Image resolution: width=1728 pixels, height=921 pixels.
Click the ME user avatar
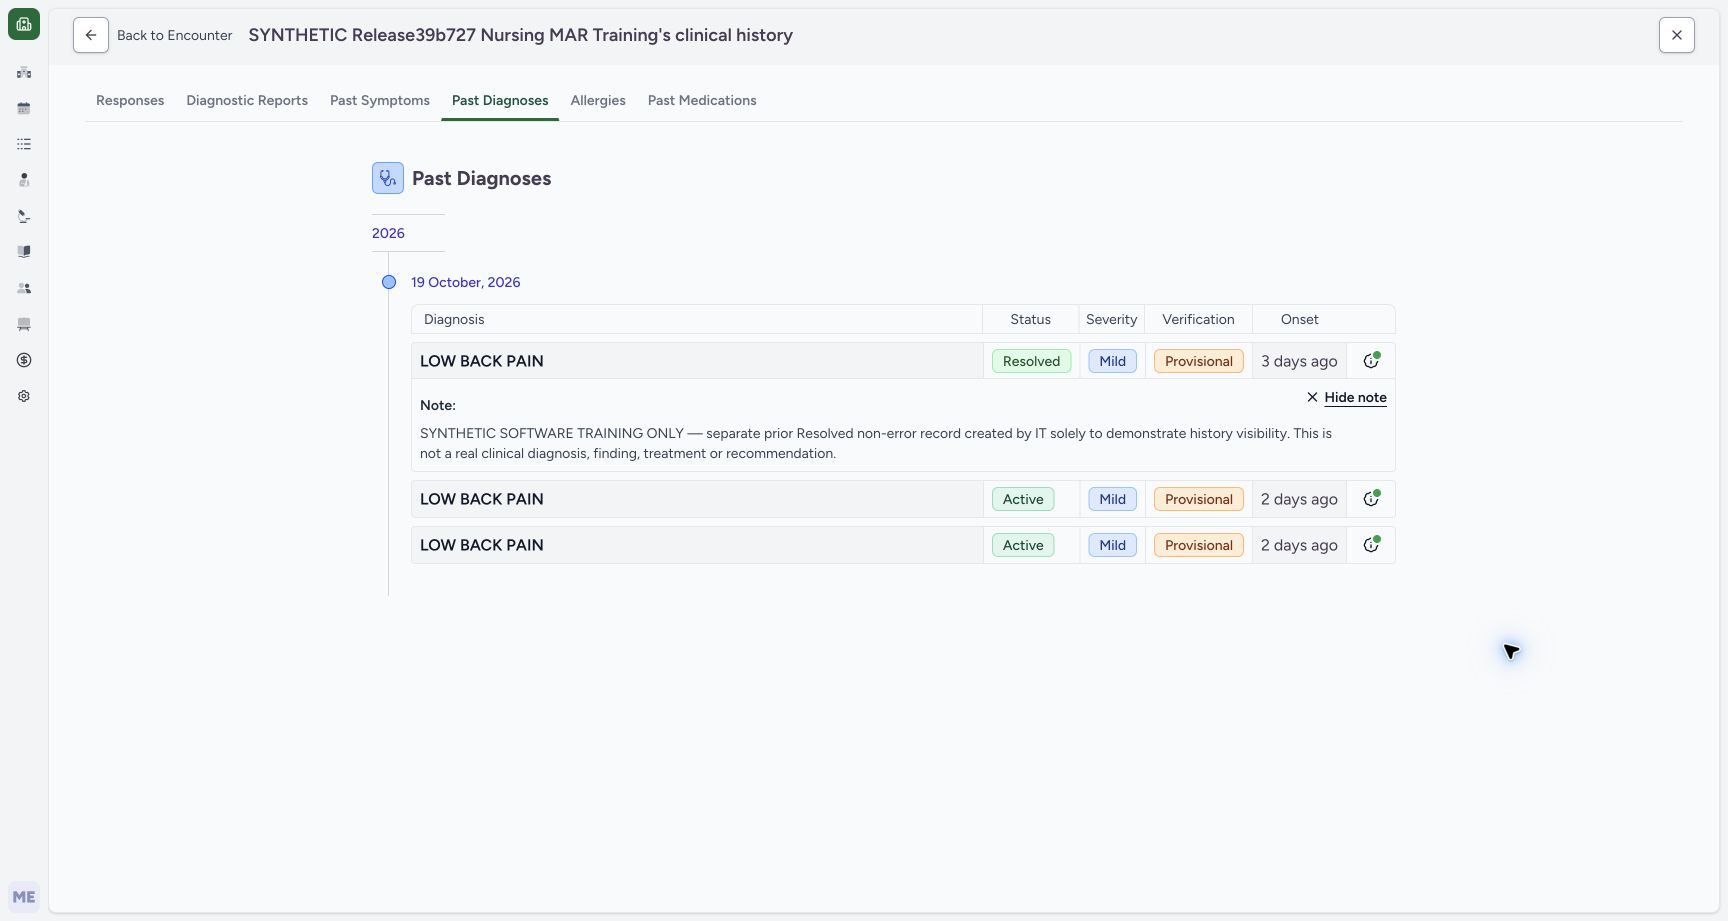coord(24,897)
